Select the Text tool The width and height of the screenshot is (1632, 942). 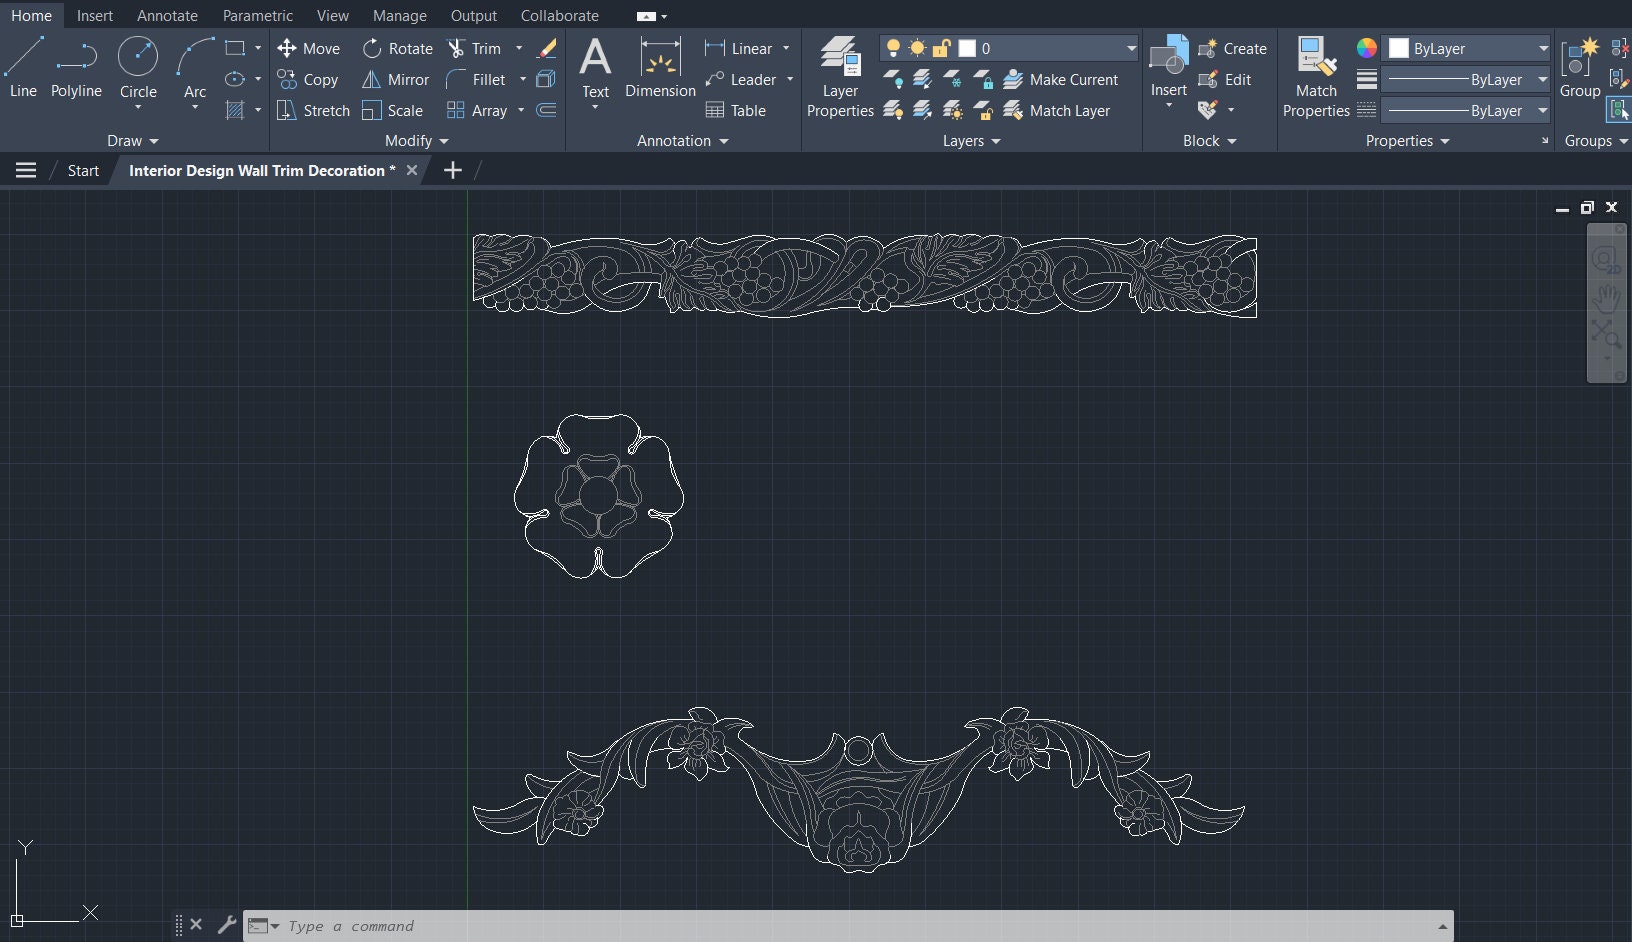(595, 68)
